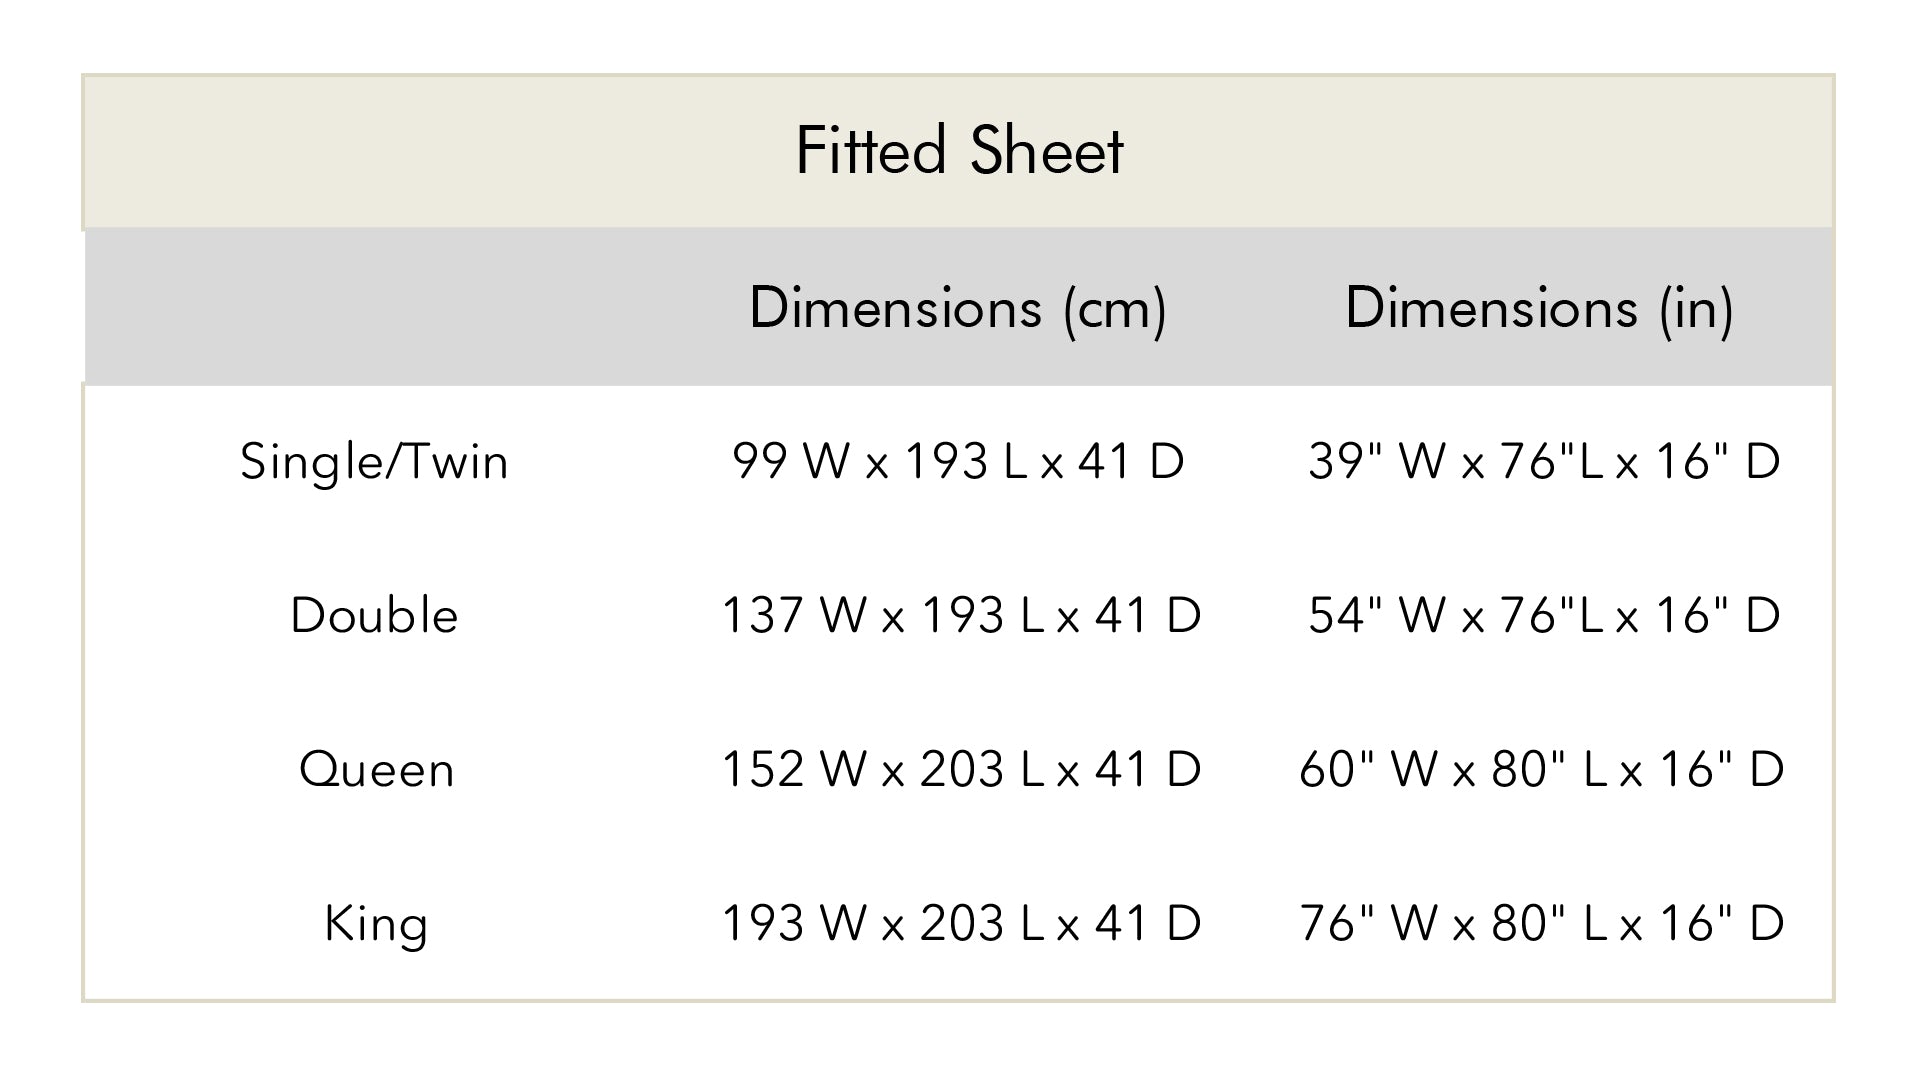Click Queen dimensions in inches cell
The image size is (1917, 1076).
(1541, 769)
